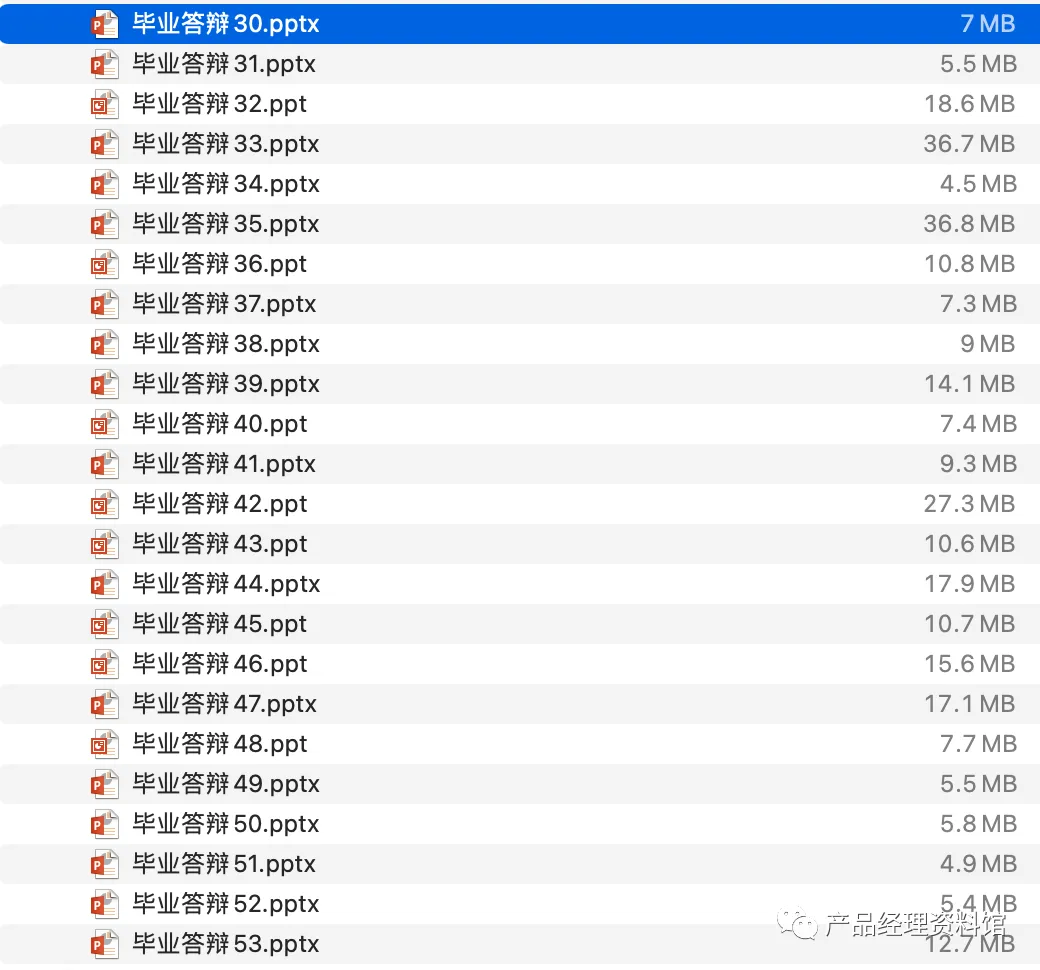
Task: Choose file name 毕业答辩 33.pptx
Action: 226,144
